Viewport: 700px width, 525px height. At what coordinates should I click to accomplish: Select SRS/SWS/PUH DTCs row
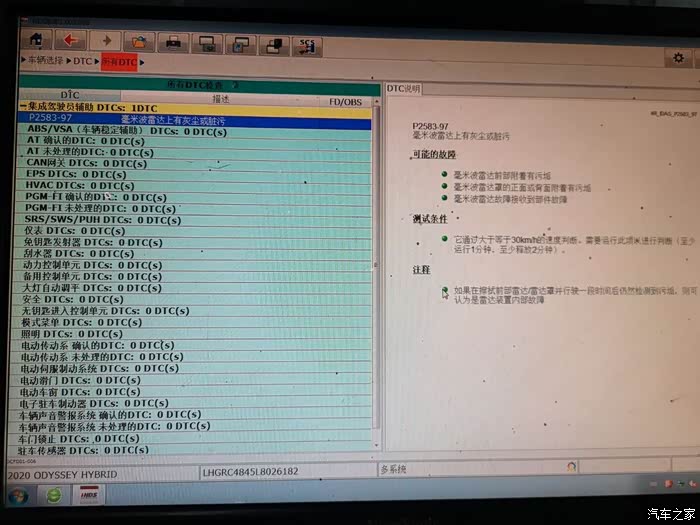pos(193,221)
